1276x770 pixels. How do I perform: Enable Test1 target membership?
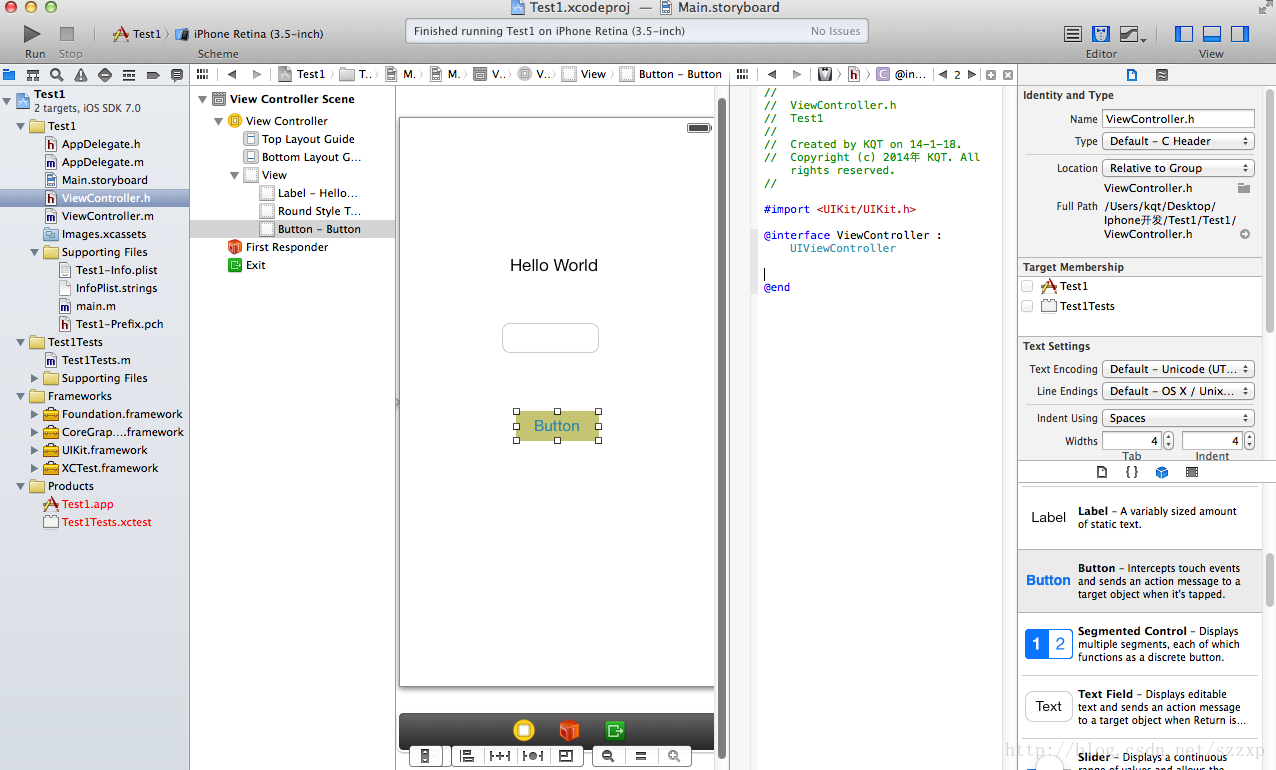[x=1027, y=286]
